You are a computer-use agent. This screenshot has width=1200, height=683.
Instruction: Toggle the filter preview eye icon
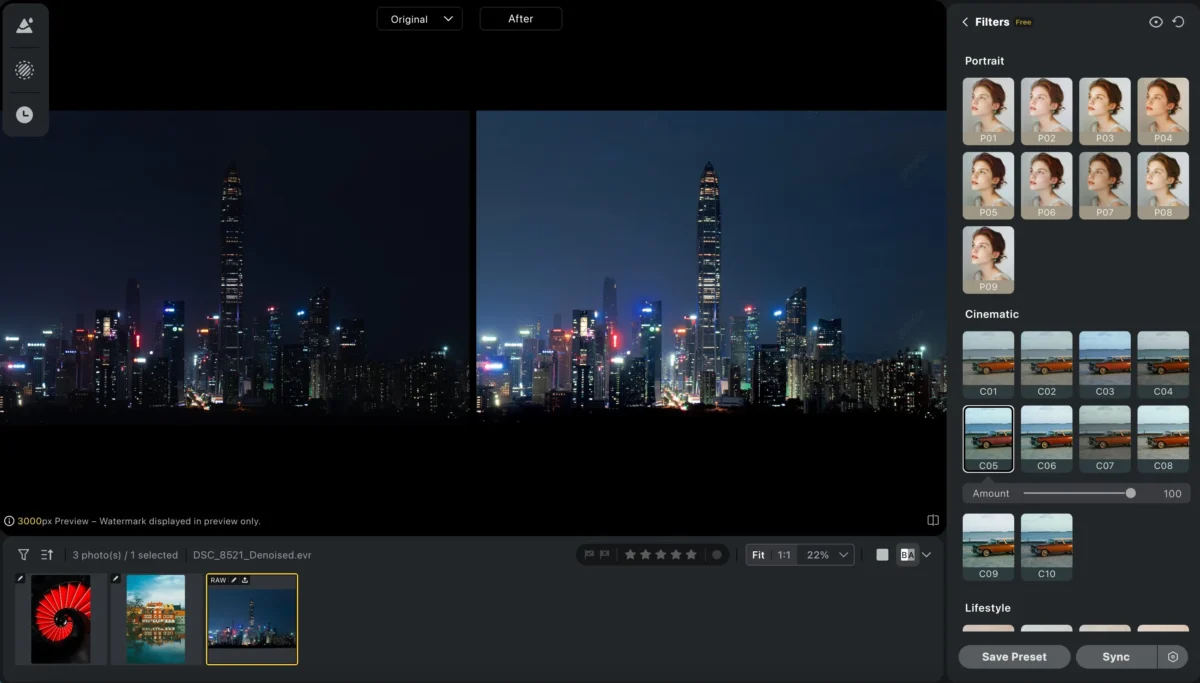(x=1155, y=22)
